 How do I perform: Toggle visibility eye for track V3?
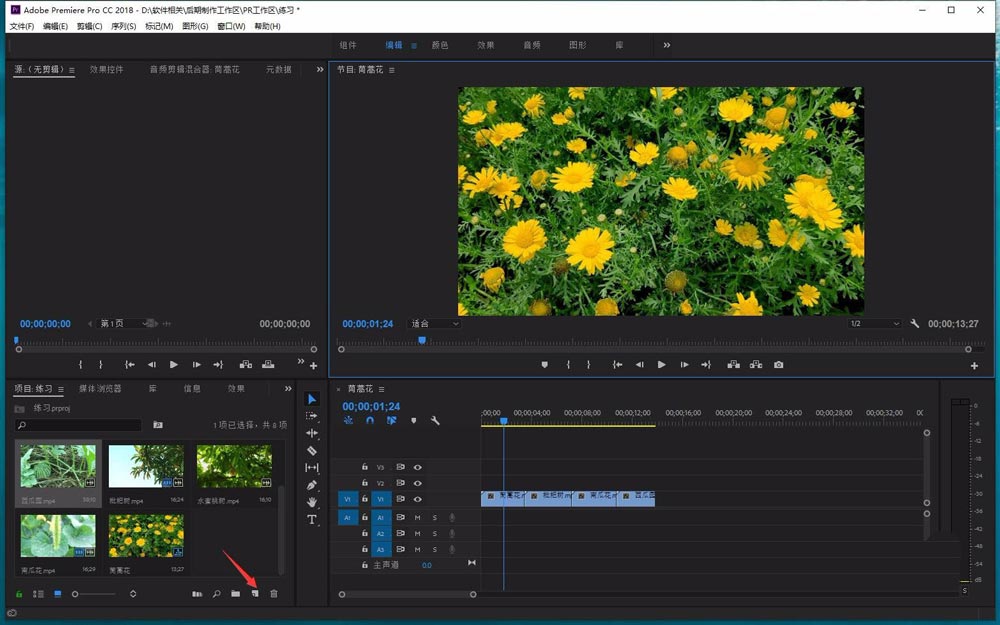418,467
